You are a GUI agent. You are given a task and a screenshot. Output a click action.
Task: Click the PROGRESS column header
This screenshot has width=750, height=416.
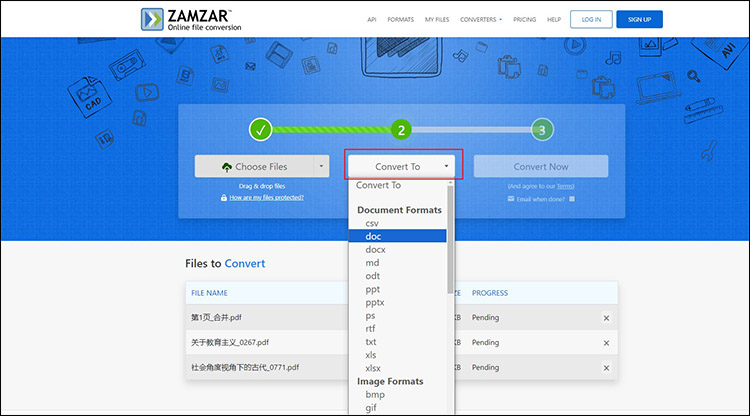click(x=490, y=293)
